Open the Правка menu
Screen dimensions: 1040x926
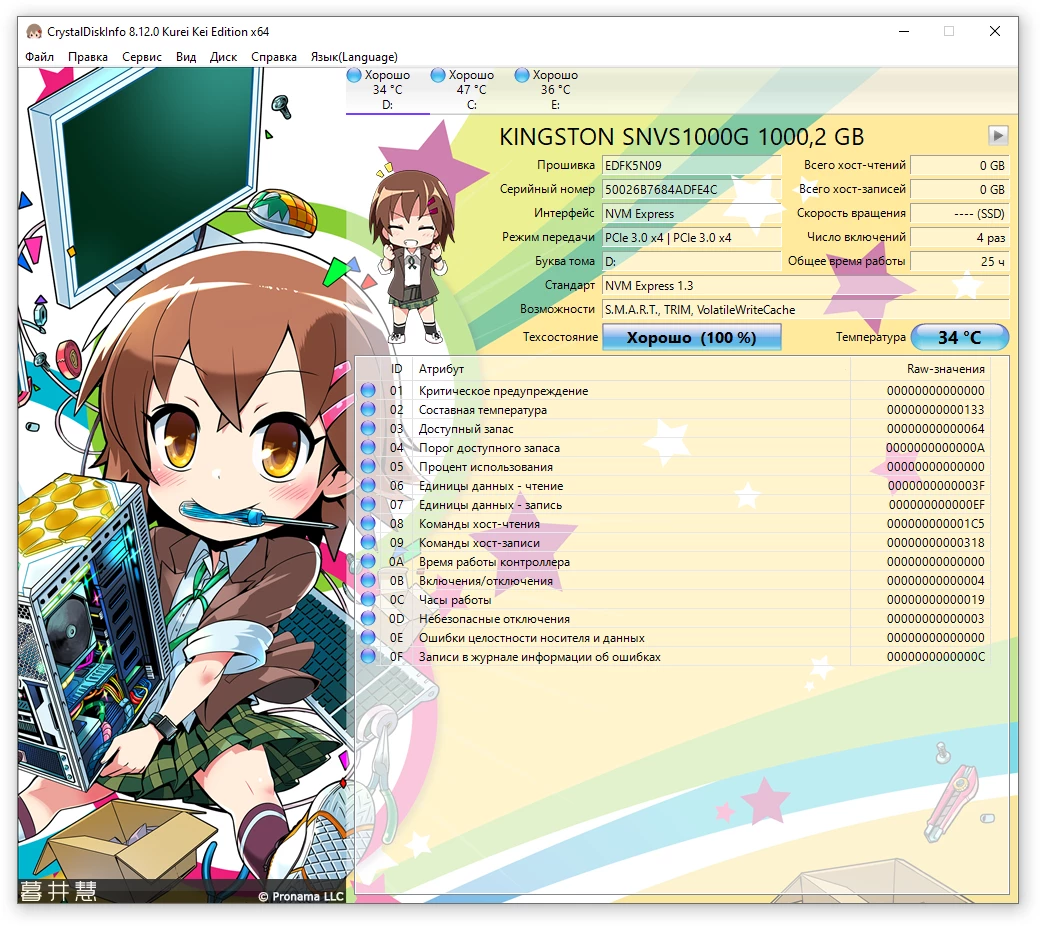coord(88,57)
